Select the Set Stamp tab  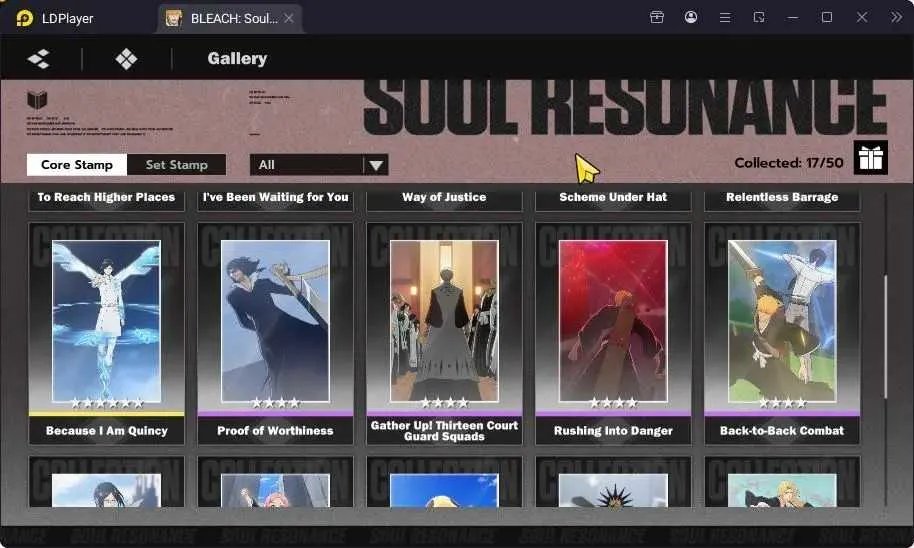(177, 165)
